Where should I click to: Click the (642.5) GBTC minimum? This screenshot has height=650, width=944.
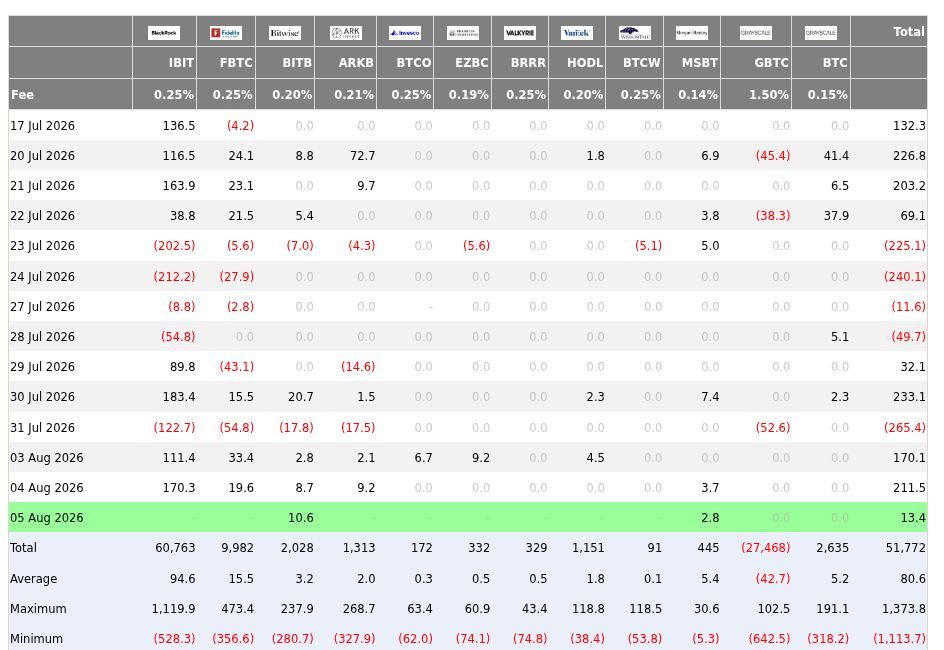[769, 639]
